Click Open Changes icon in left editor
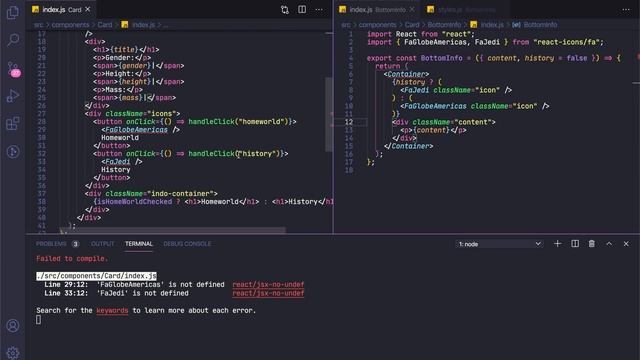Image resolution: width=640 pixels, height=360 pixels. (285, 10)
